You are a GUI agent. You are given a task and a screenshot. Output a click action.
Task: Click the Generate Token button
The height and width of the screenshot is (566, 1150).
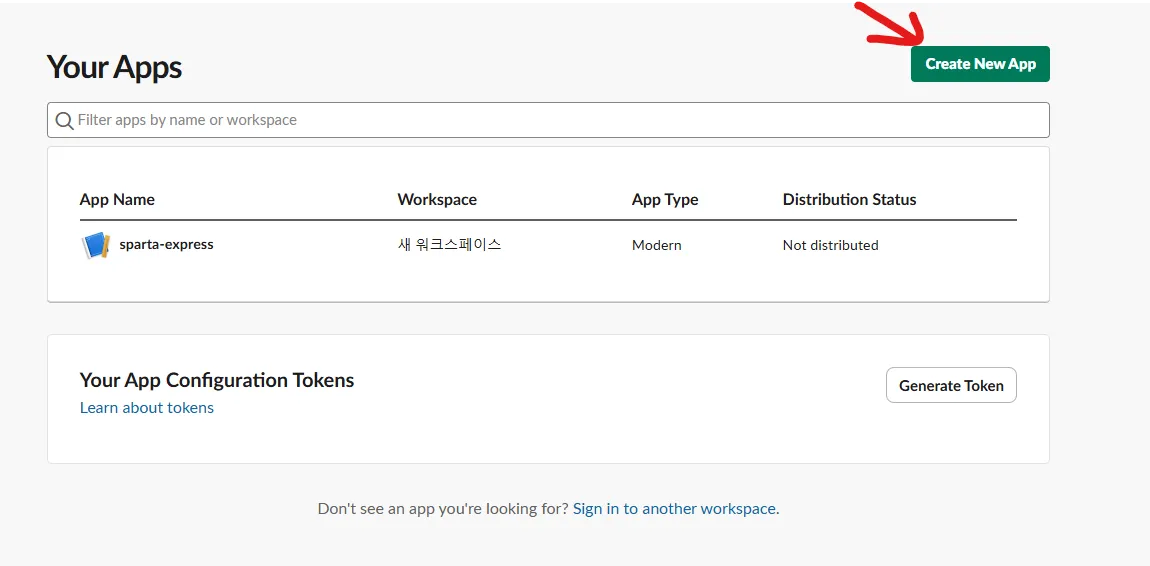[x=951, y=385]
